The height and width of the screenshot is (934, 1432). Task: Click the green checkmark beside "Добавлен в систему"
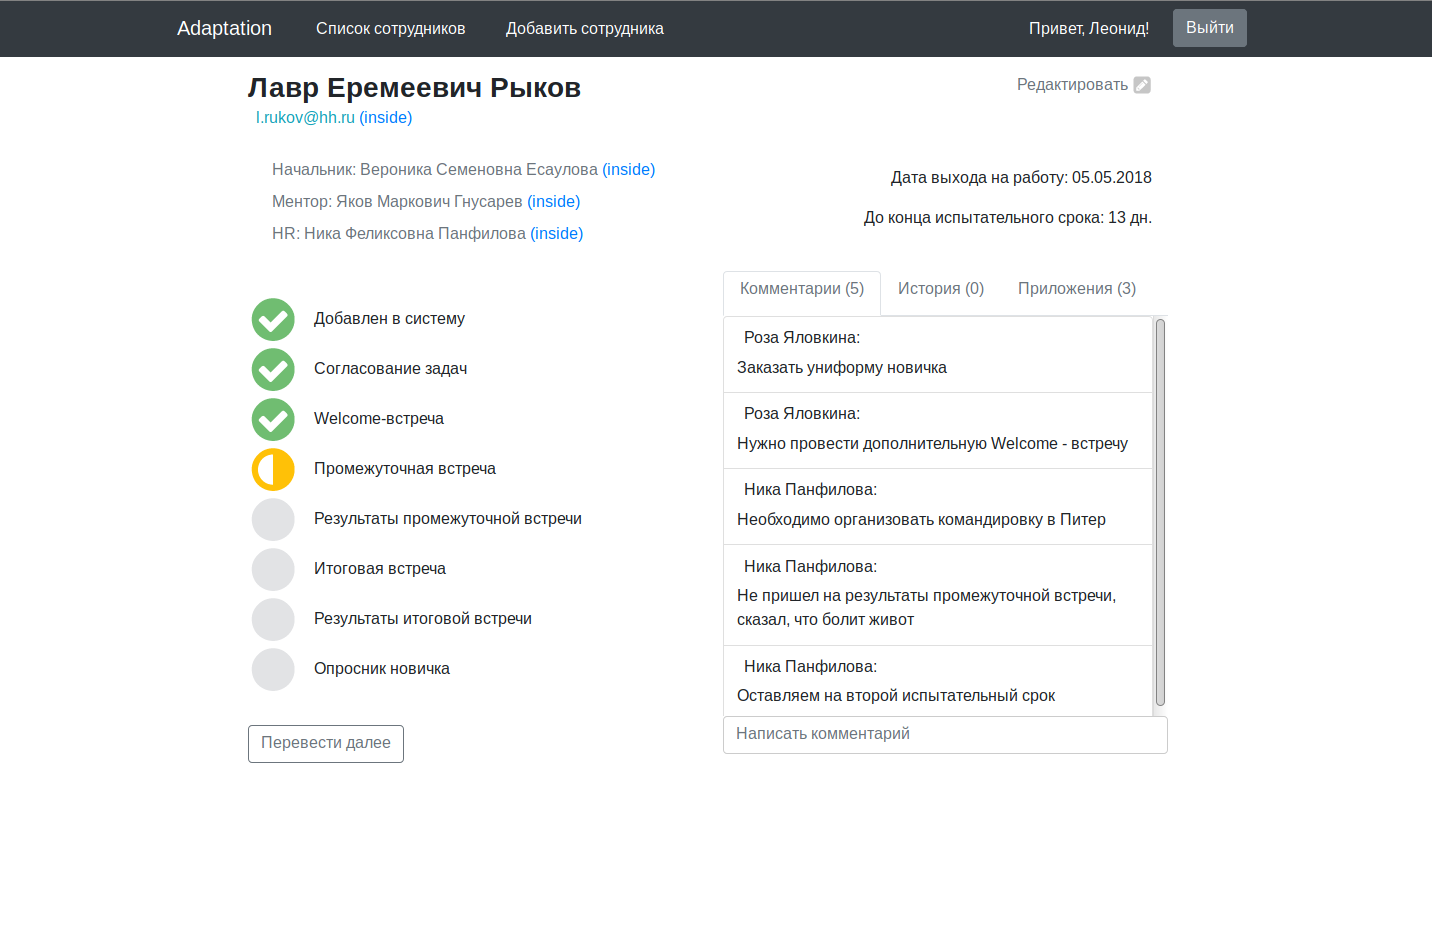pyautogui.click(x=273, y=320)
